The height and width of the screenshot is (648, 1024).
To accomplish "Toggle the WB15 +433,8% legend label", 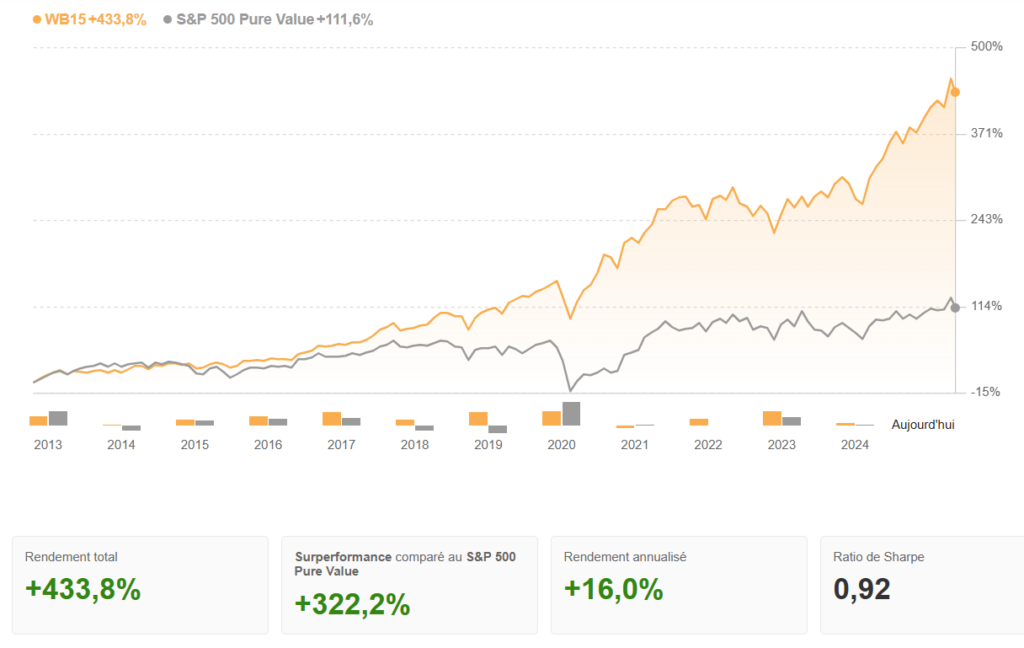I will tap(96, 19).
